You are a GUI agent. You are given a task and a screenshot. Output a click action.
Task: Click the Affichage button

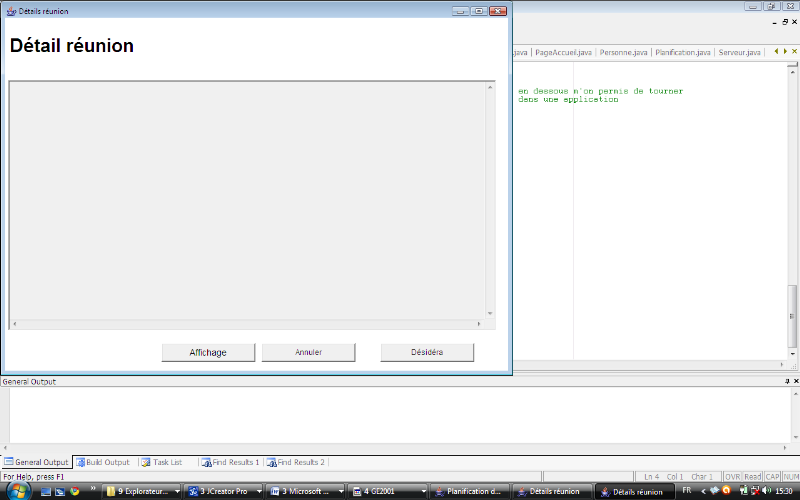pos(208,352)
